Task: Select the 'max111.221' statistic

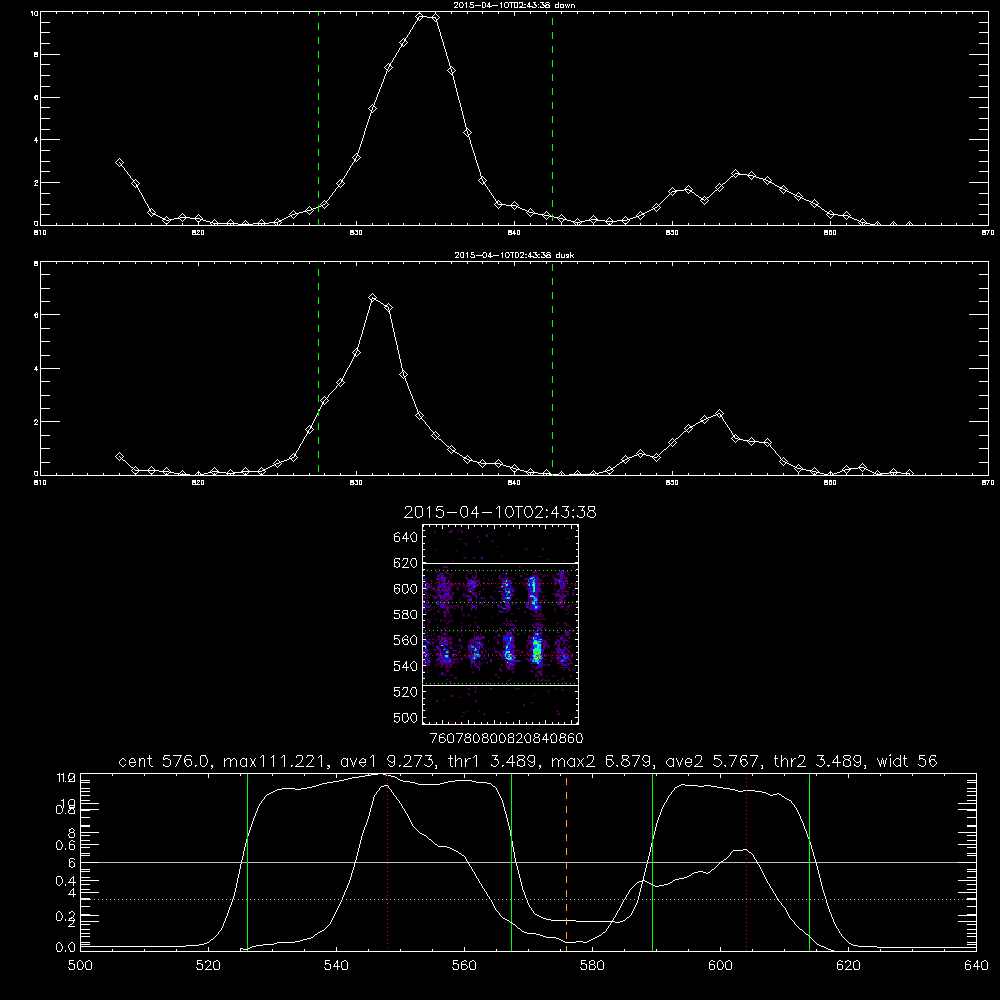Action: [275, 761]
